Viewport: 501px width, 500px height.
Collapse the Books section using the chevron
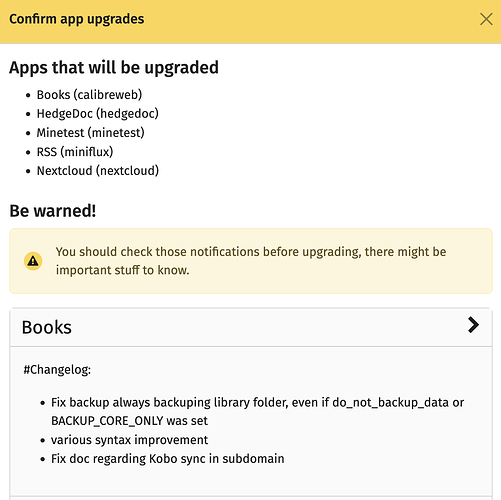tap(473, 325)
